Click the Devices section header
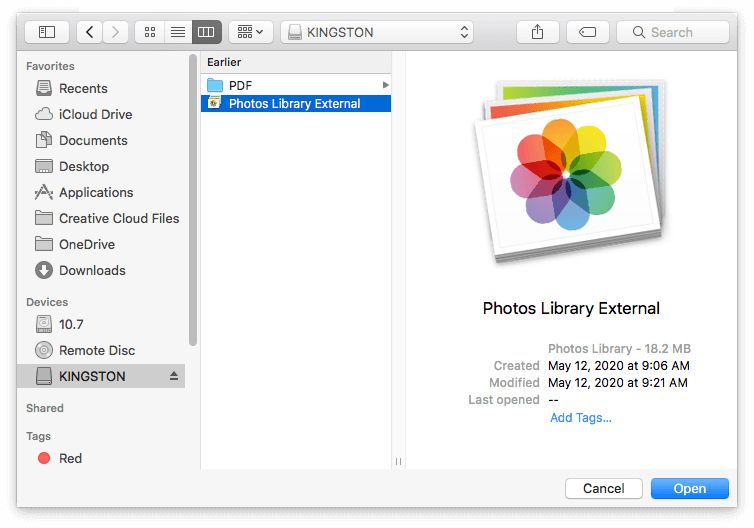Screen dimensions: 754x528 (47, 302)
